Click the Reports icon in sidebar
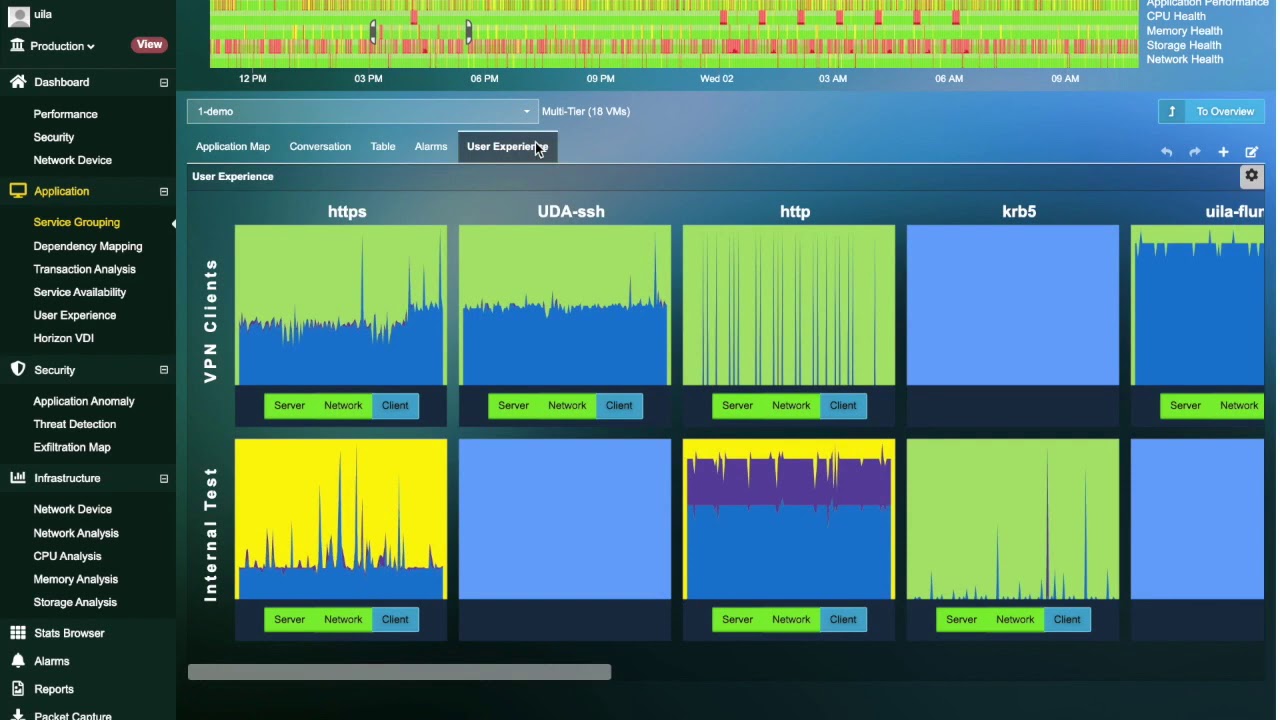1280x720 pixels. [x=18, y=689]
